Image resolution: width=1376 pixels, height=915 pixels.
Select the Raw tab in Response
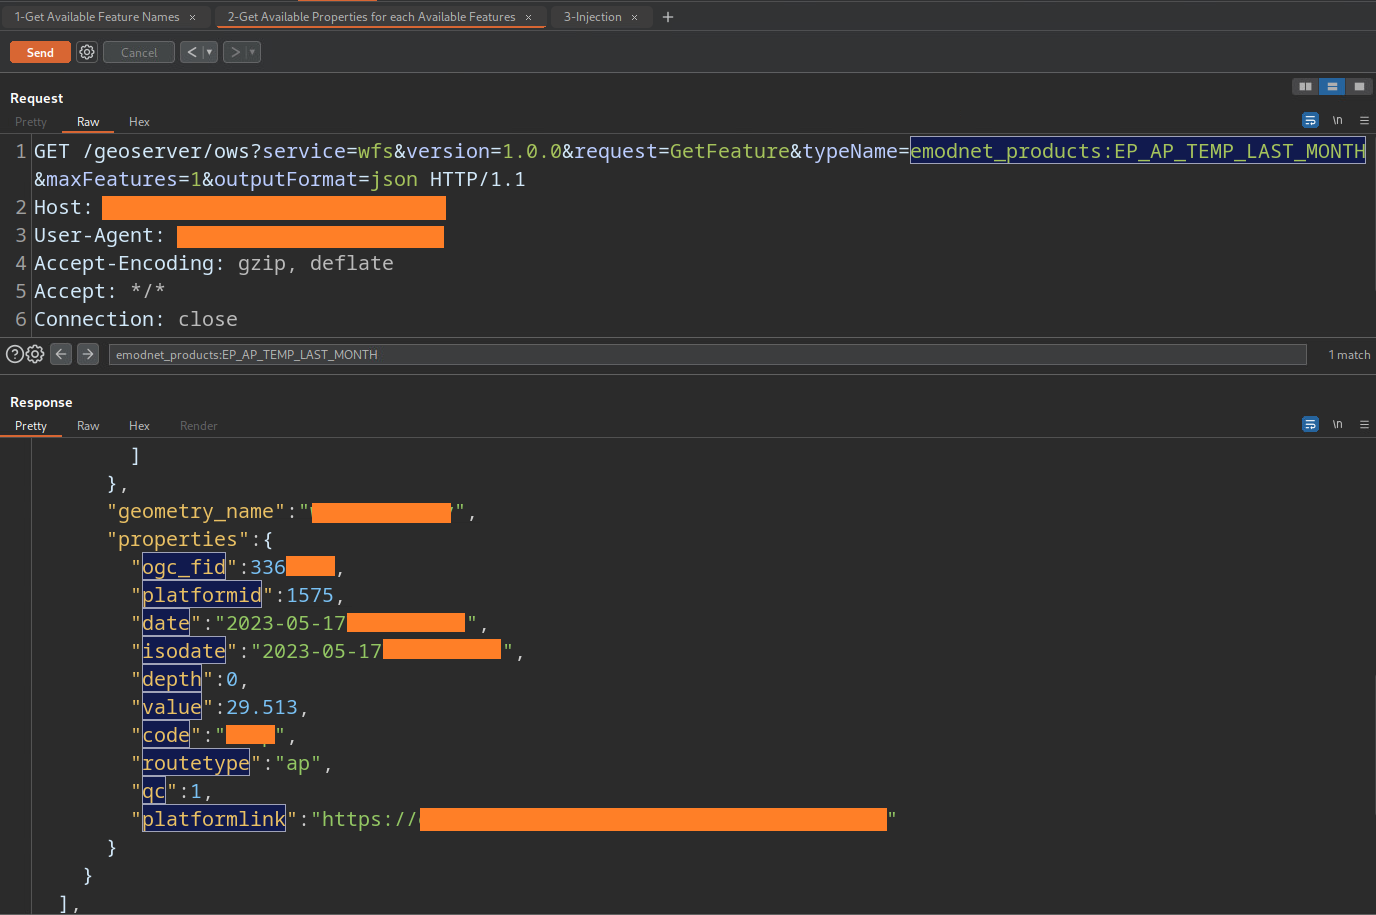(88, 426)
